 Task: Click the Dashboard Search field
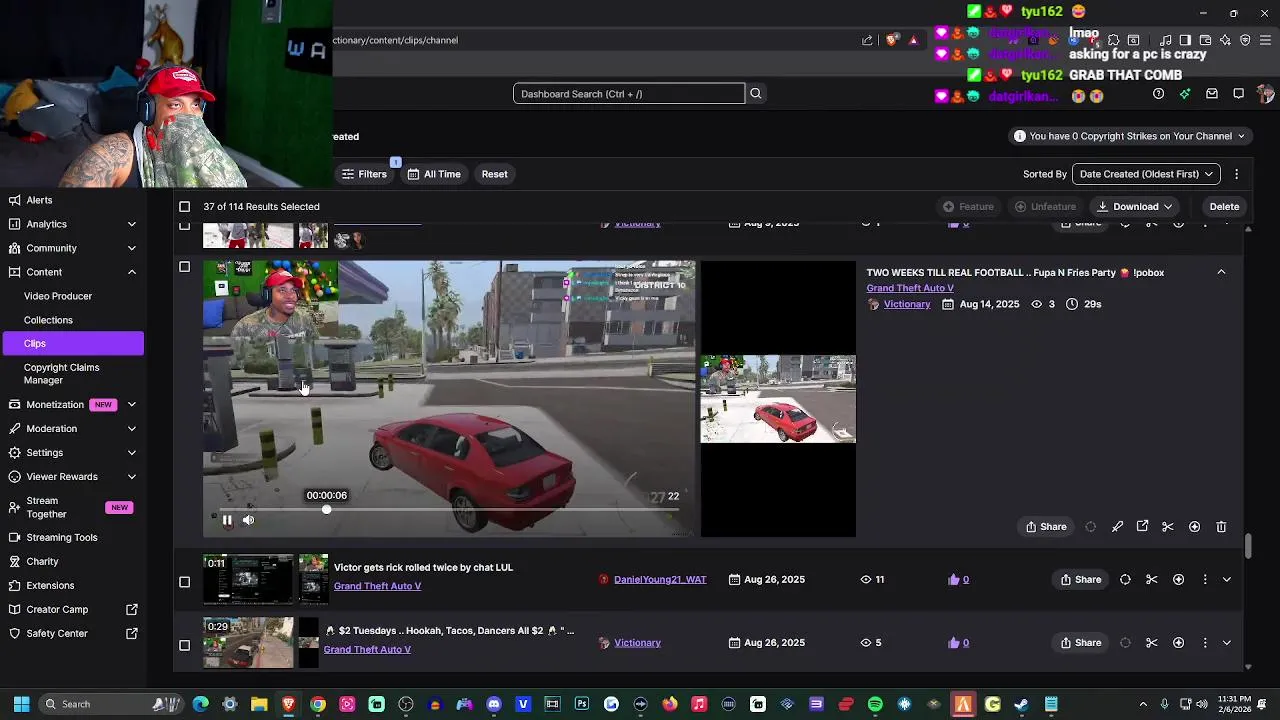(629, 94)
